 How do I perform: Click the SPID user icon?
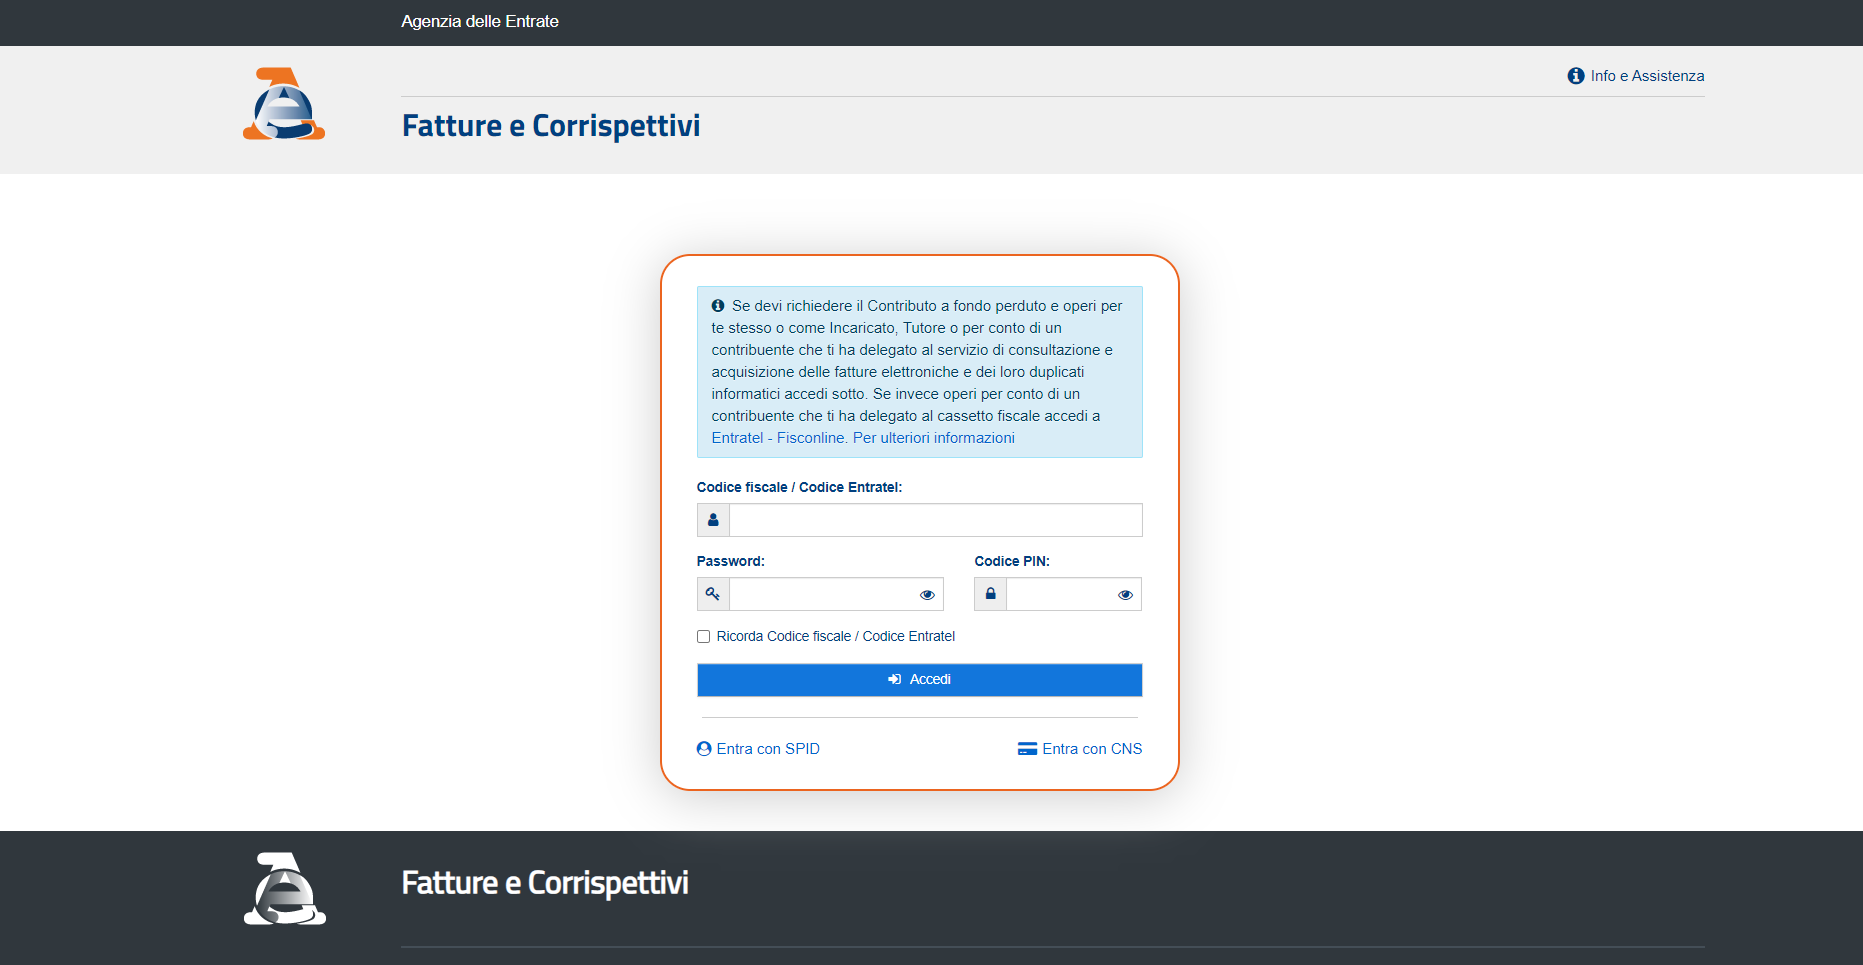coord(704,749)
